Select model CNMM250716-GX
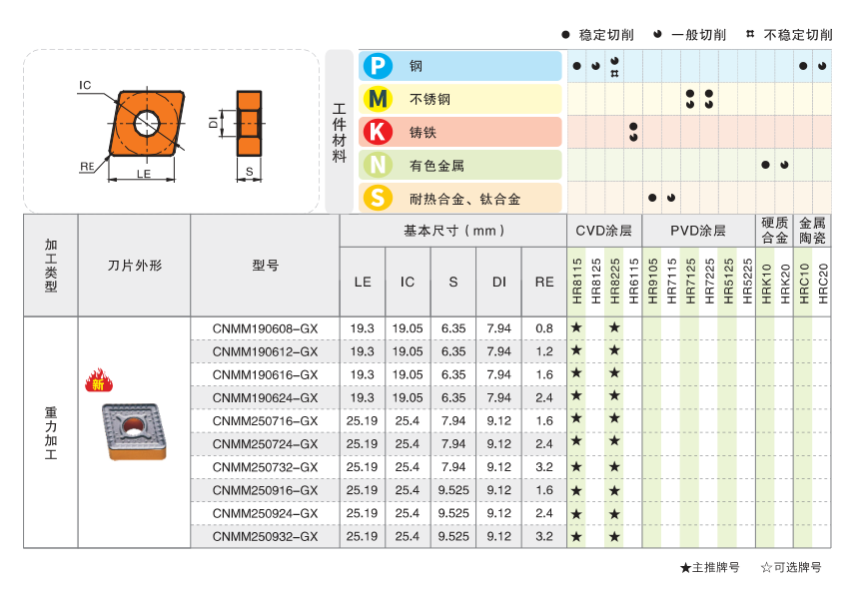 coord(265,421)
